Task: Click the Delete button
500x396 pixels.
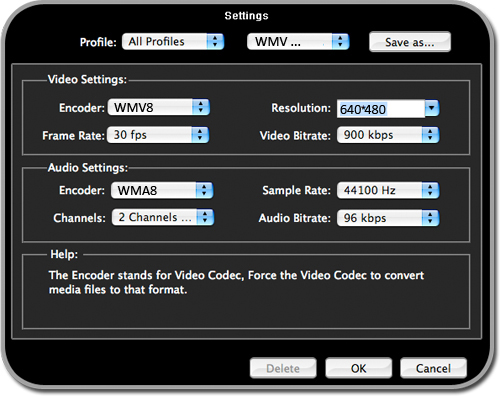Action: tap(283, 368)
